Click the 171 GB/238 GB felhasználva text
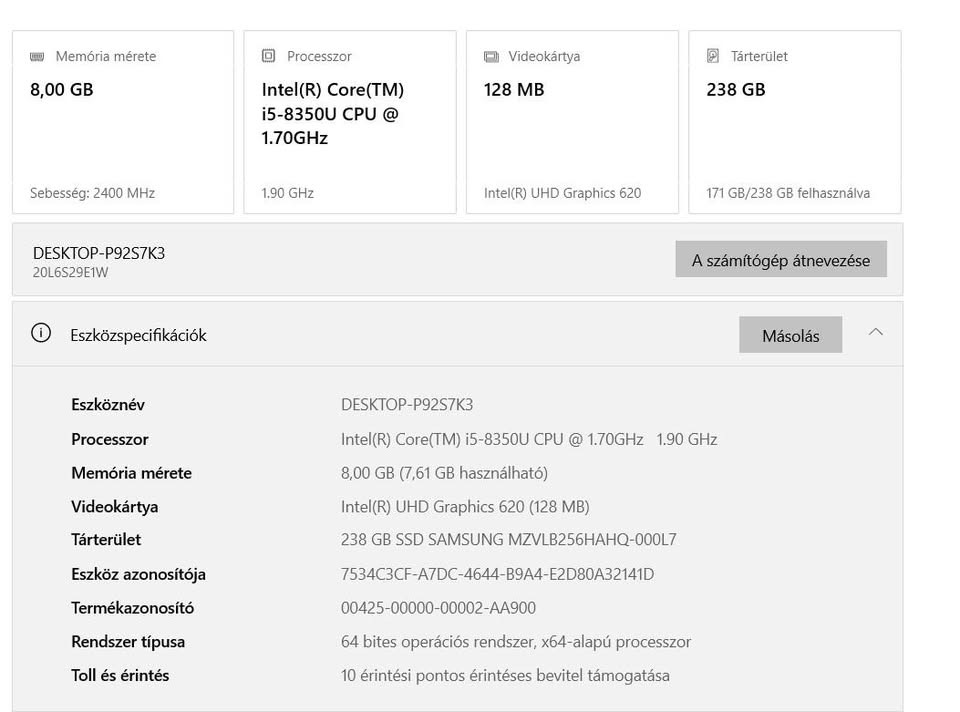Screen dimensions: 960x712 pyautogui.click(x=788, y=193)
